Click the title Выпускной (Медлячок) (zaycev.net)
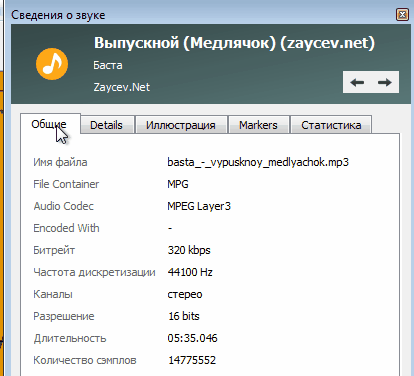This screenshot has height=376, width=414. click(234, 43)
